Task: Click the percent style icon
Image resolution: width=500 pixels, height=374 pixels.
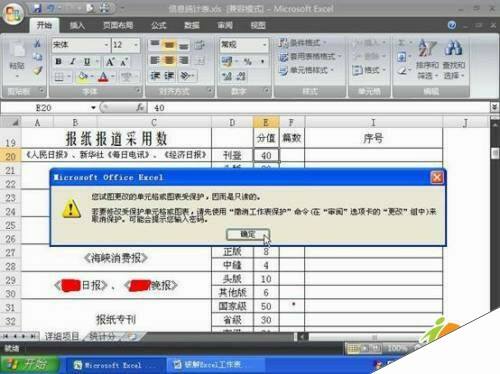Action: (247, 61)
